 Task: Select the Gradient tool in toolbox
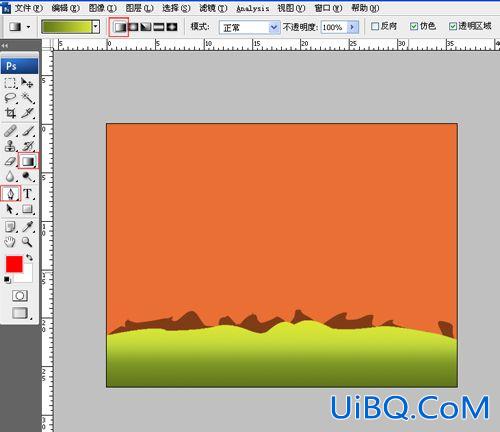28,161
